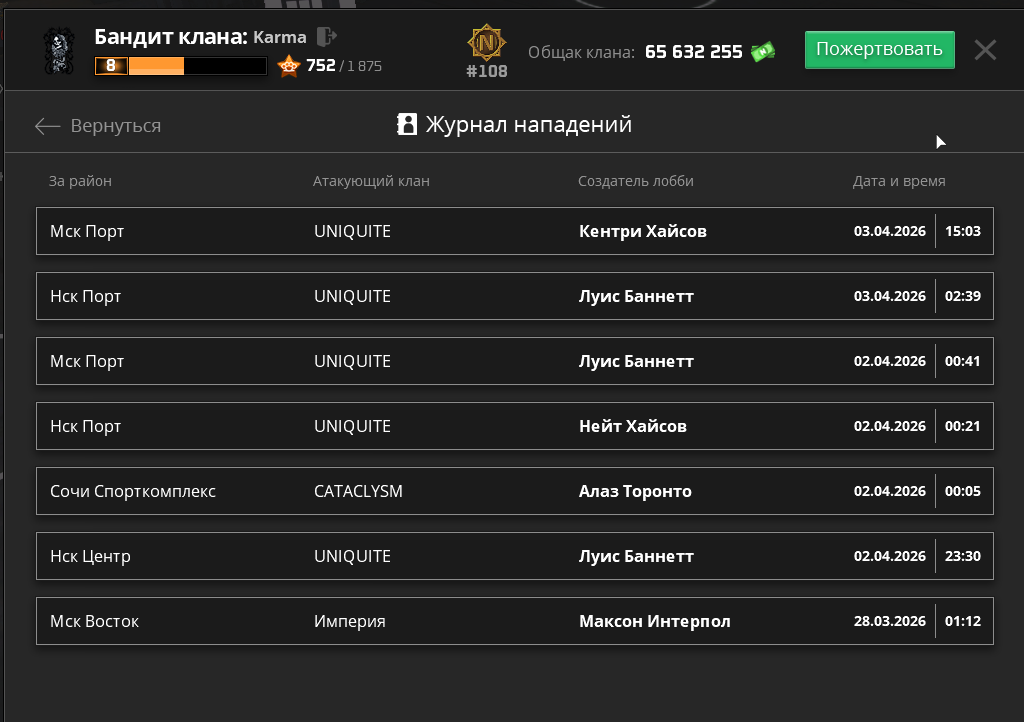The image size is (1024, 722).
Task: Click the orange star reputation icon
Action: coord(289,67)
